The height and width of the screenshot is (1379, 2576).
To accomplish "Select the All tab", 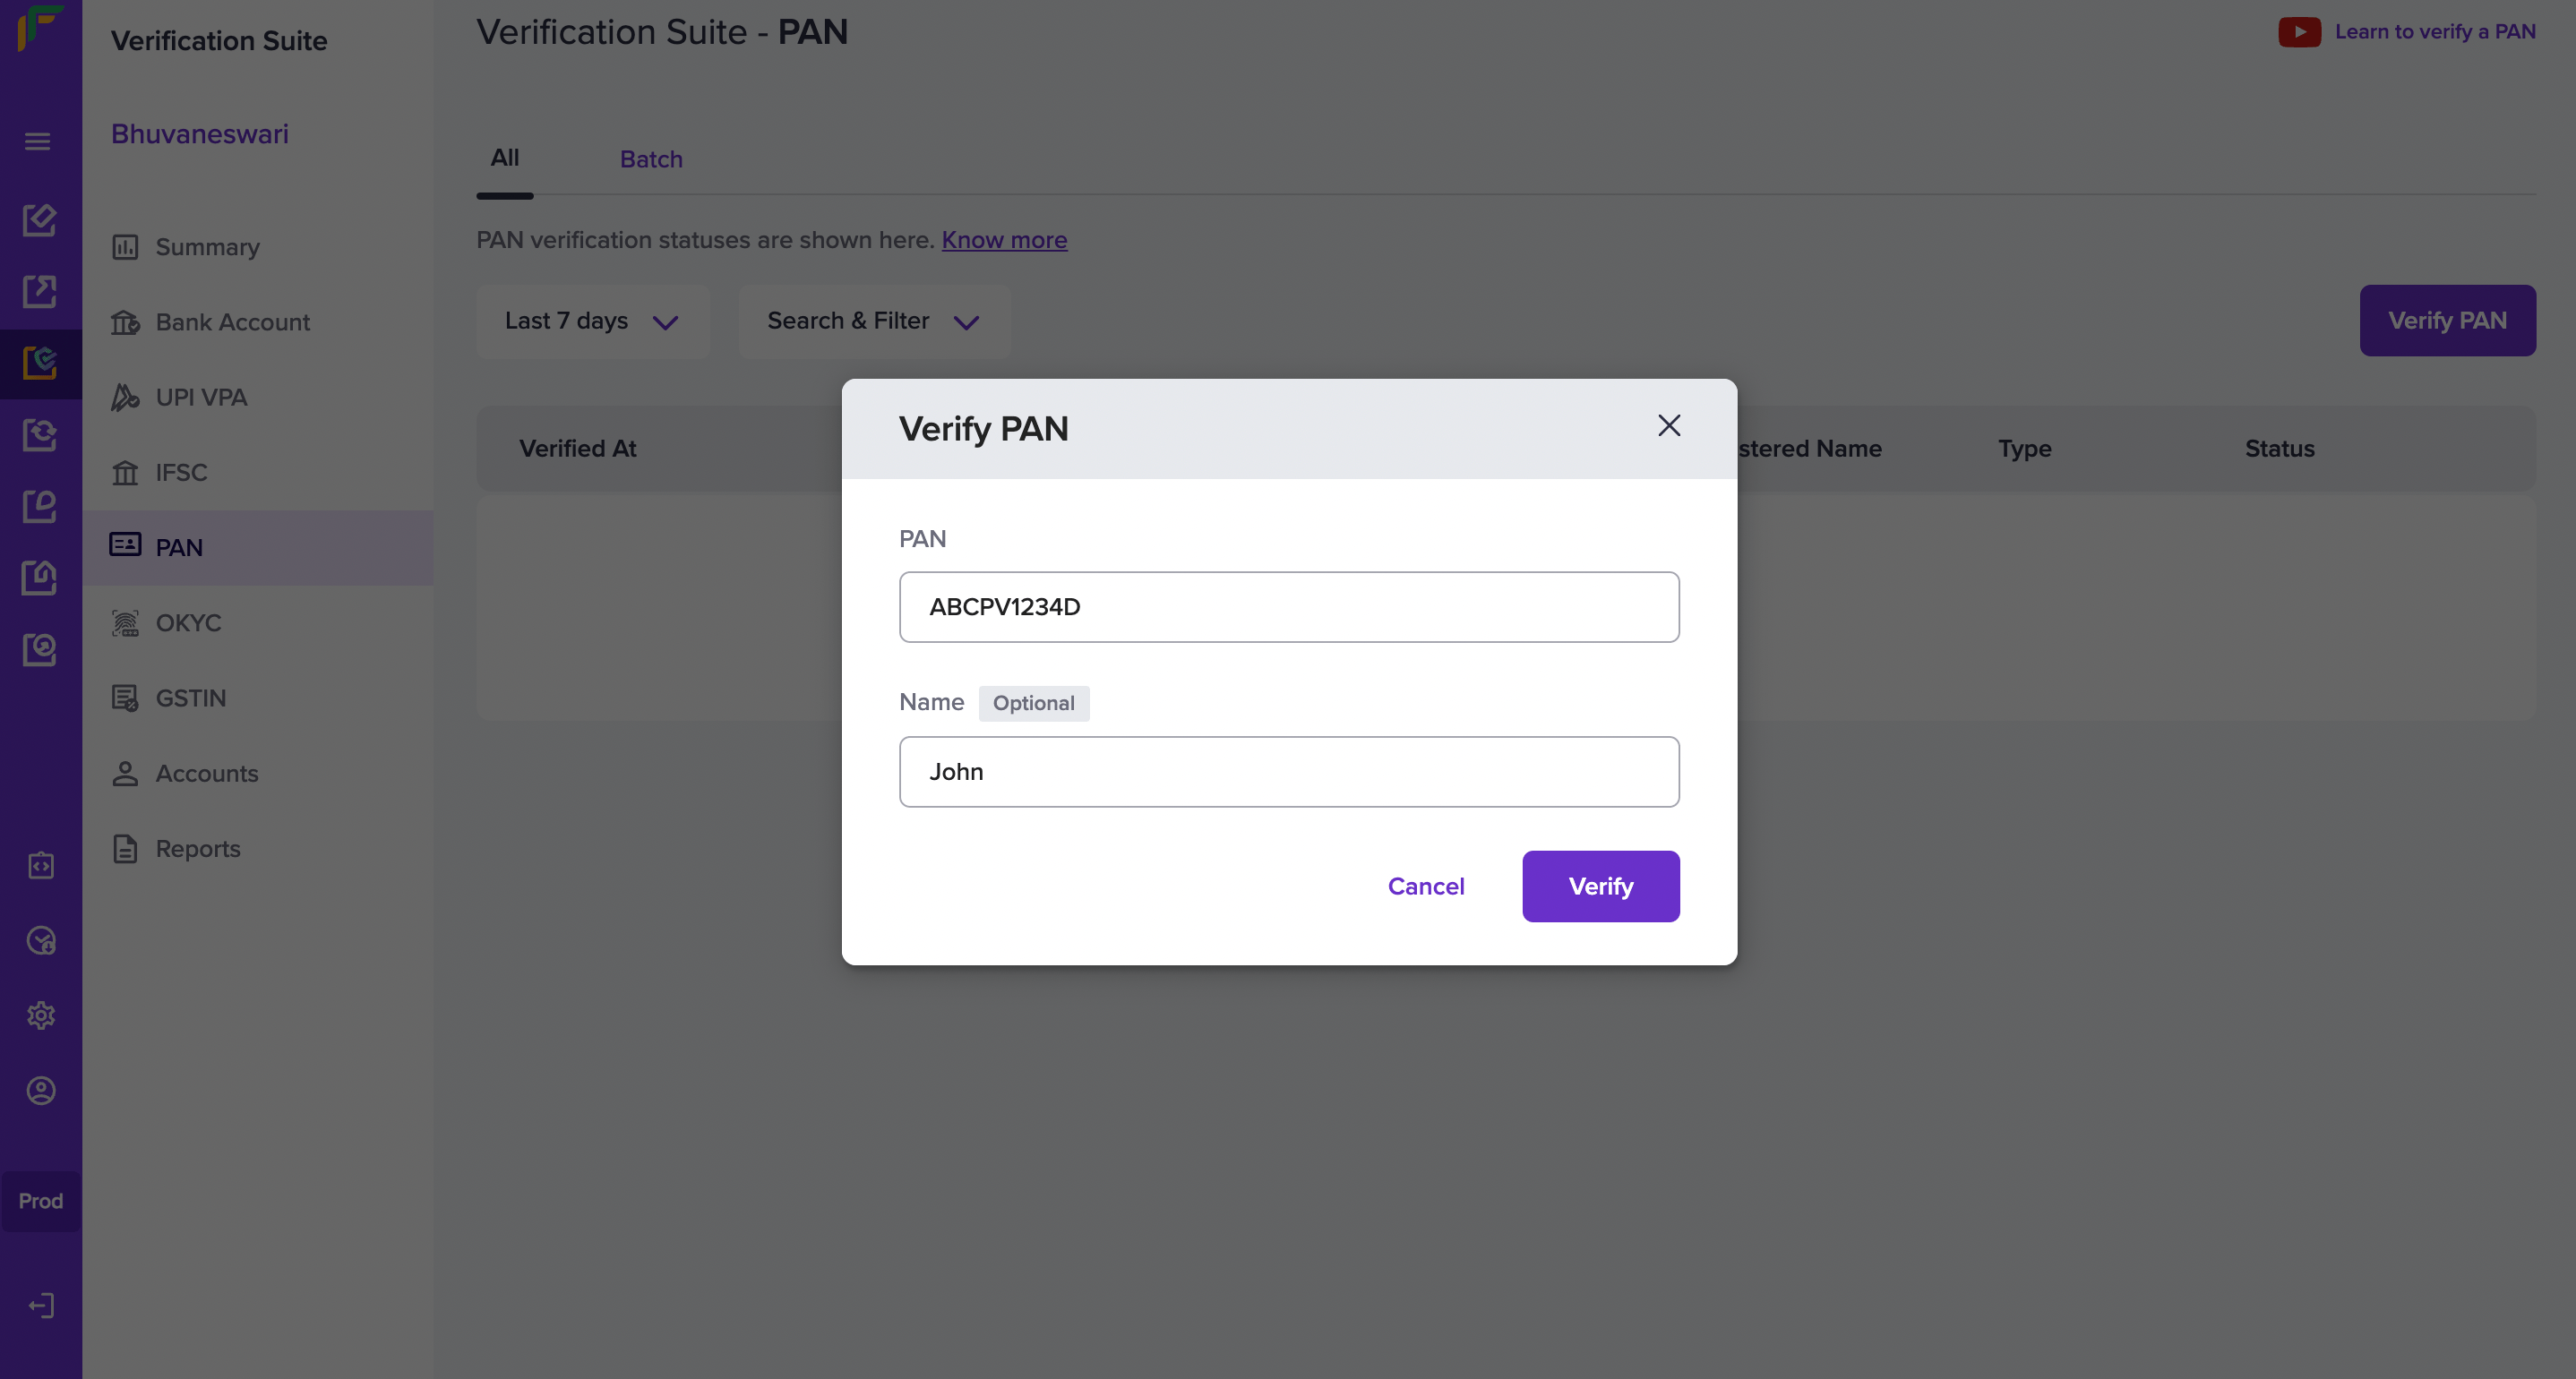I will (x=504, y=158).
